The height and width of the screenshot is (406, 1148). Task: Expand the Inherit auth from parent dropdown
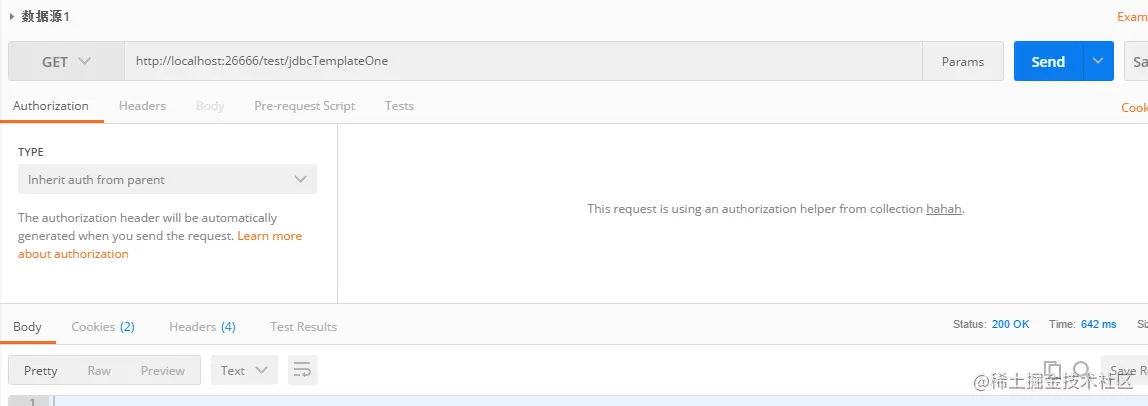(167, 180)
